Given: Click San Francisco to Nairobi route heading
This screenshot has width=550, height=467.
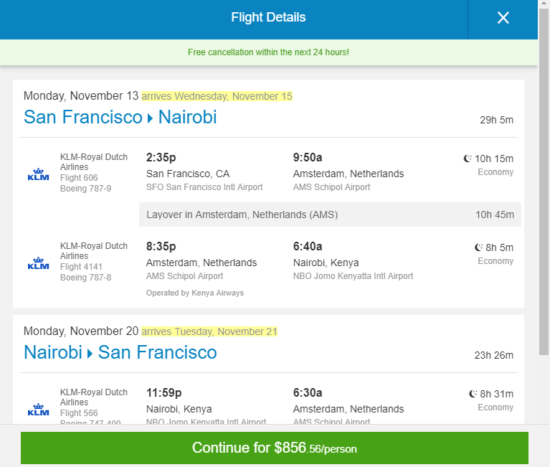Looking at the screenshot, I should point(120,117).
